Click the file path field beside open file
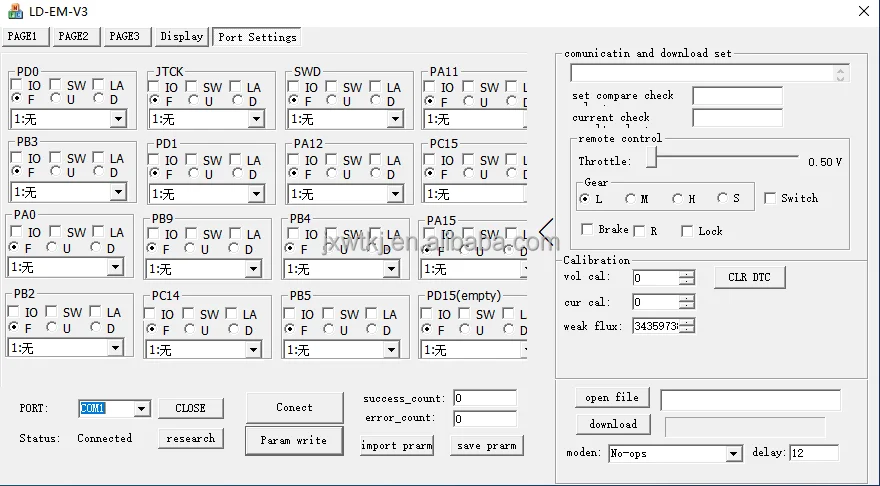 click(751, 400)
